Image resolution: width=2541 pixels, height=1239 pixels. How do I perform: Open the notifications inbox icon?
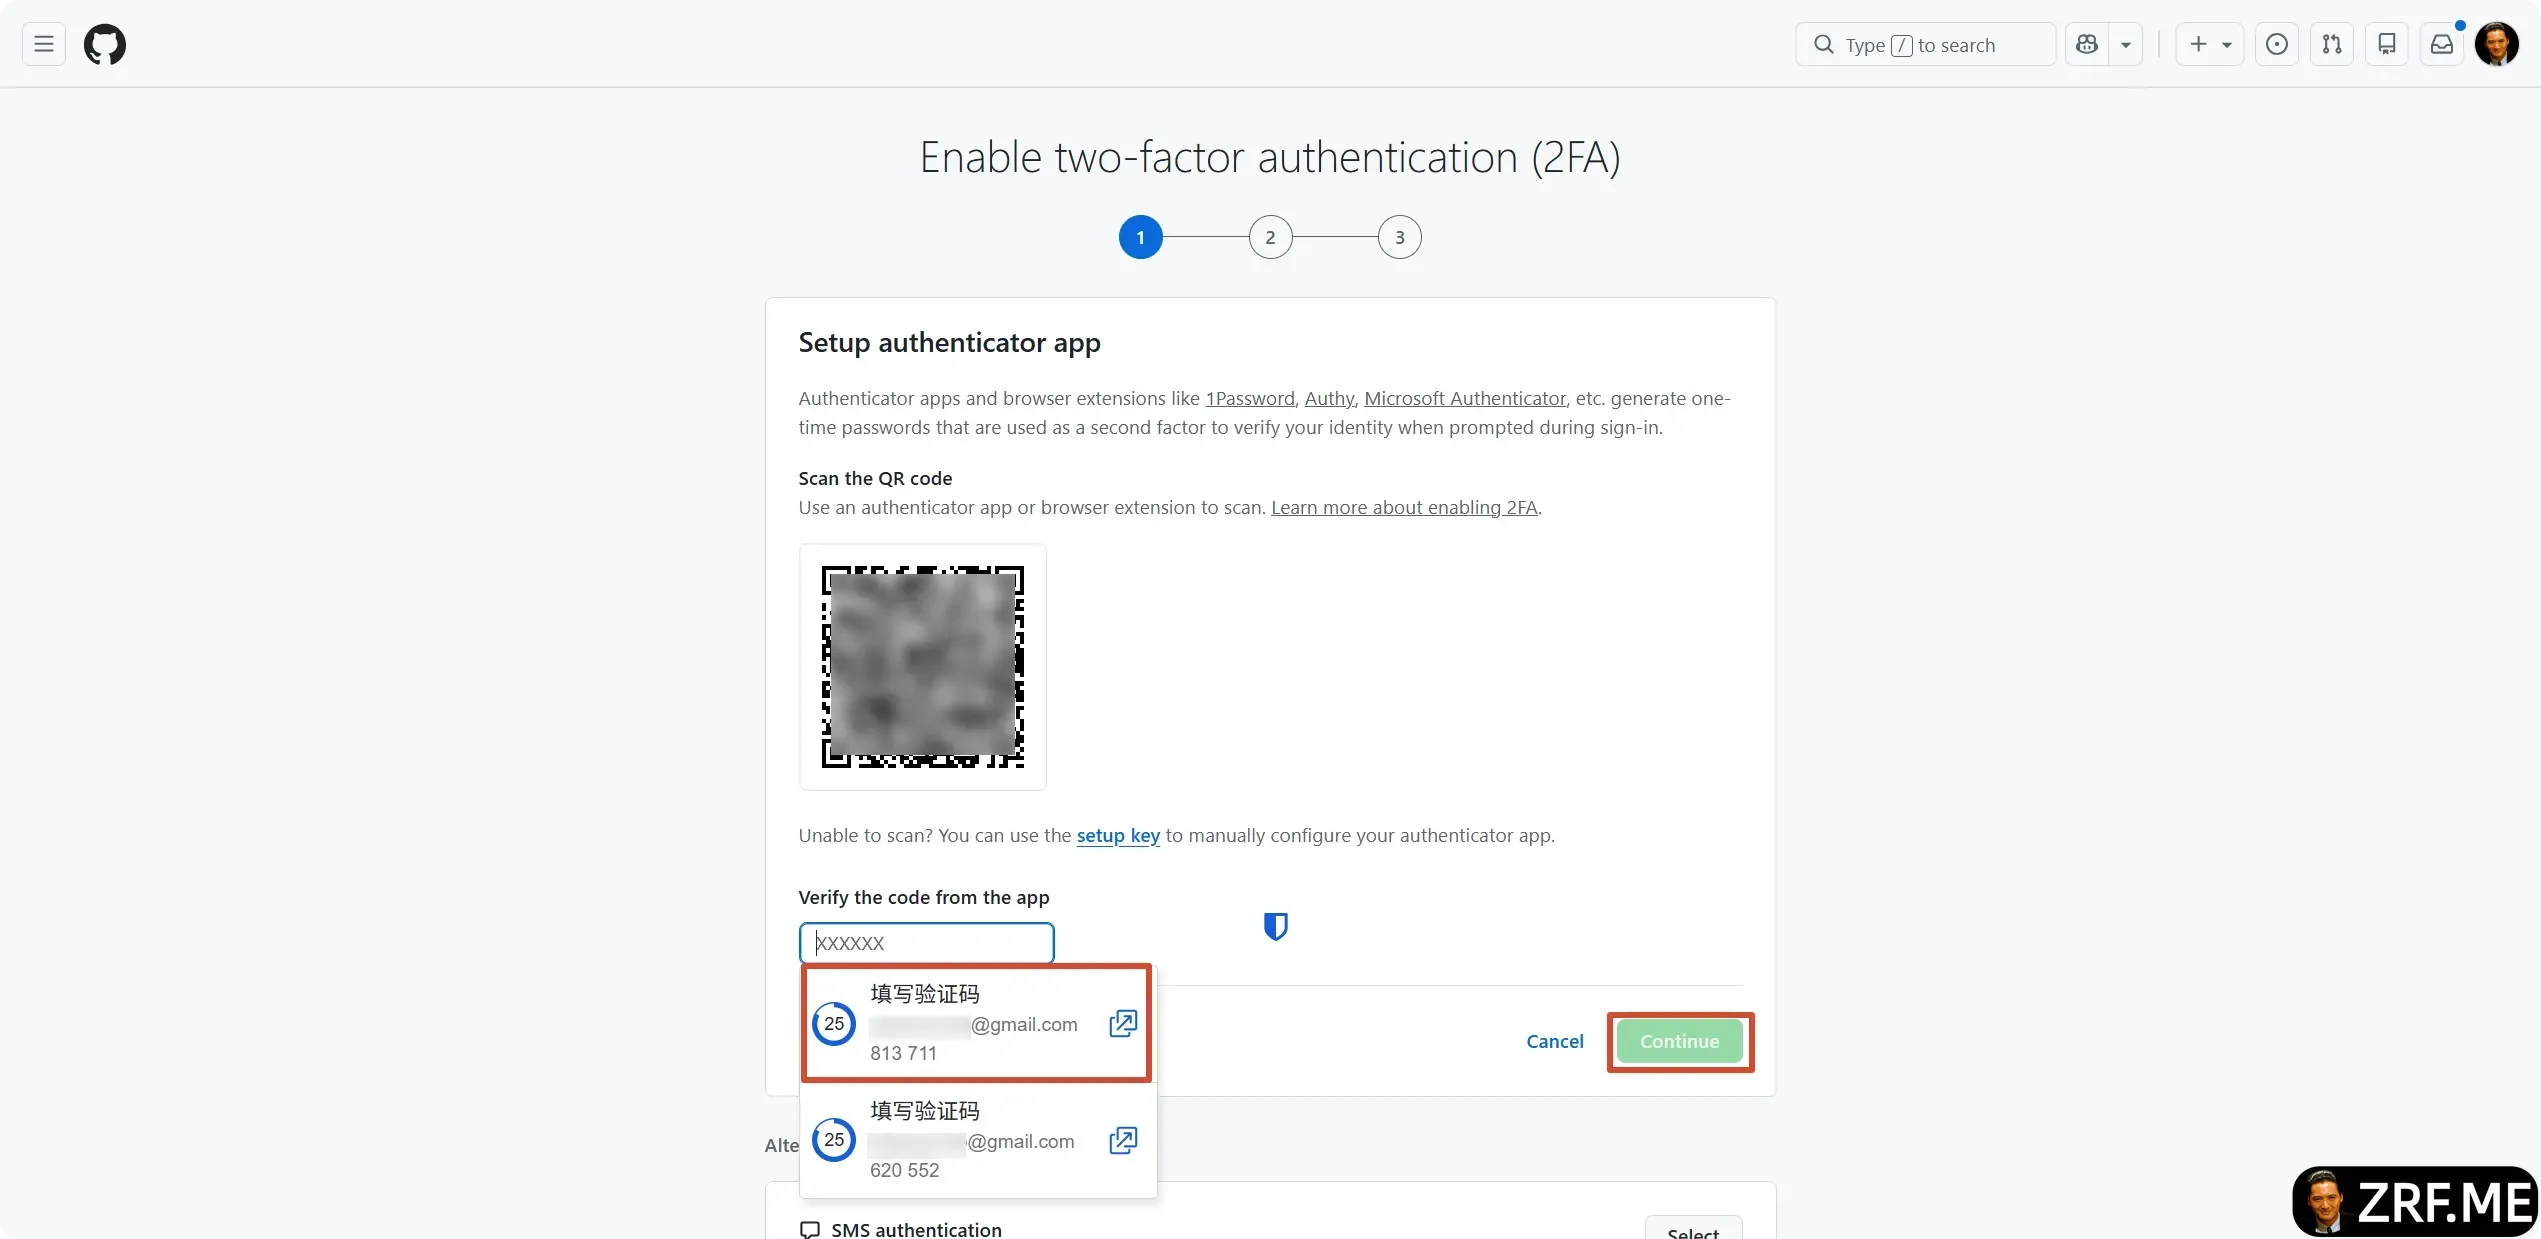tap(2442, 44)
